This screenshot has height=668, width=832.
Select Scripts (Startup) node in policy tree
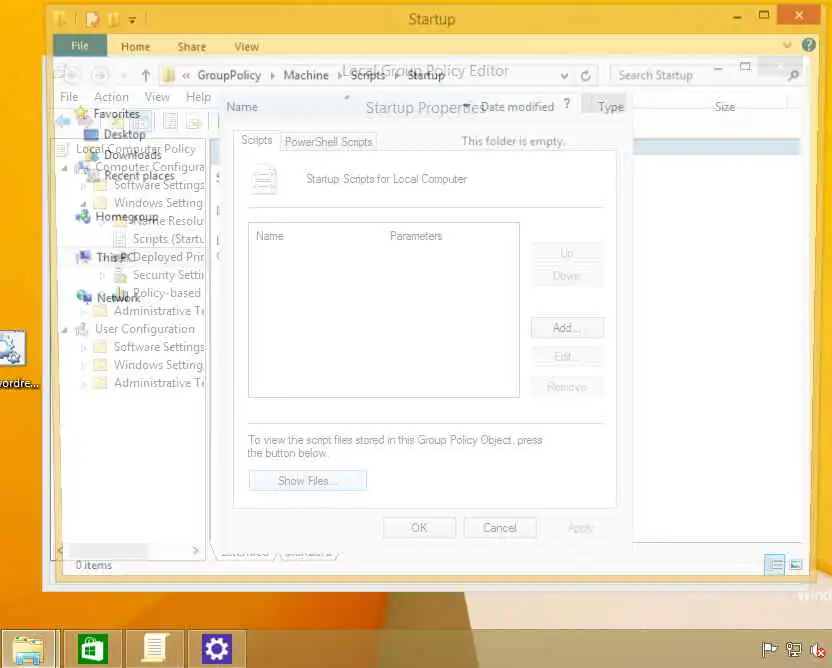point(168,239)
